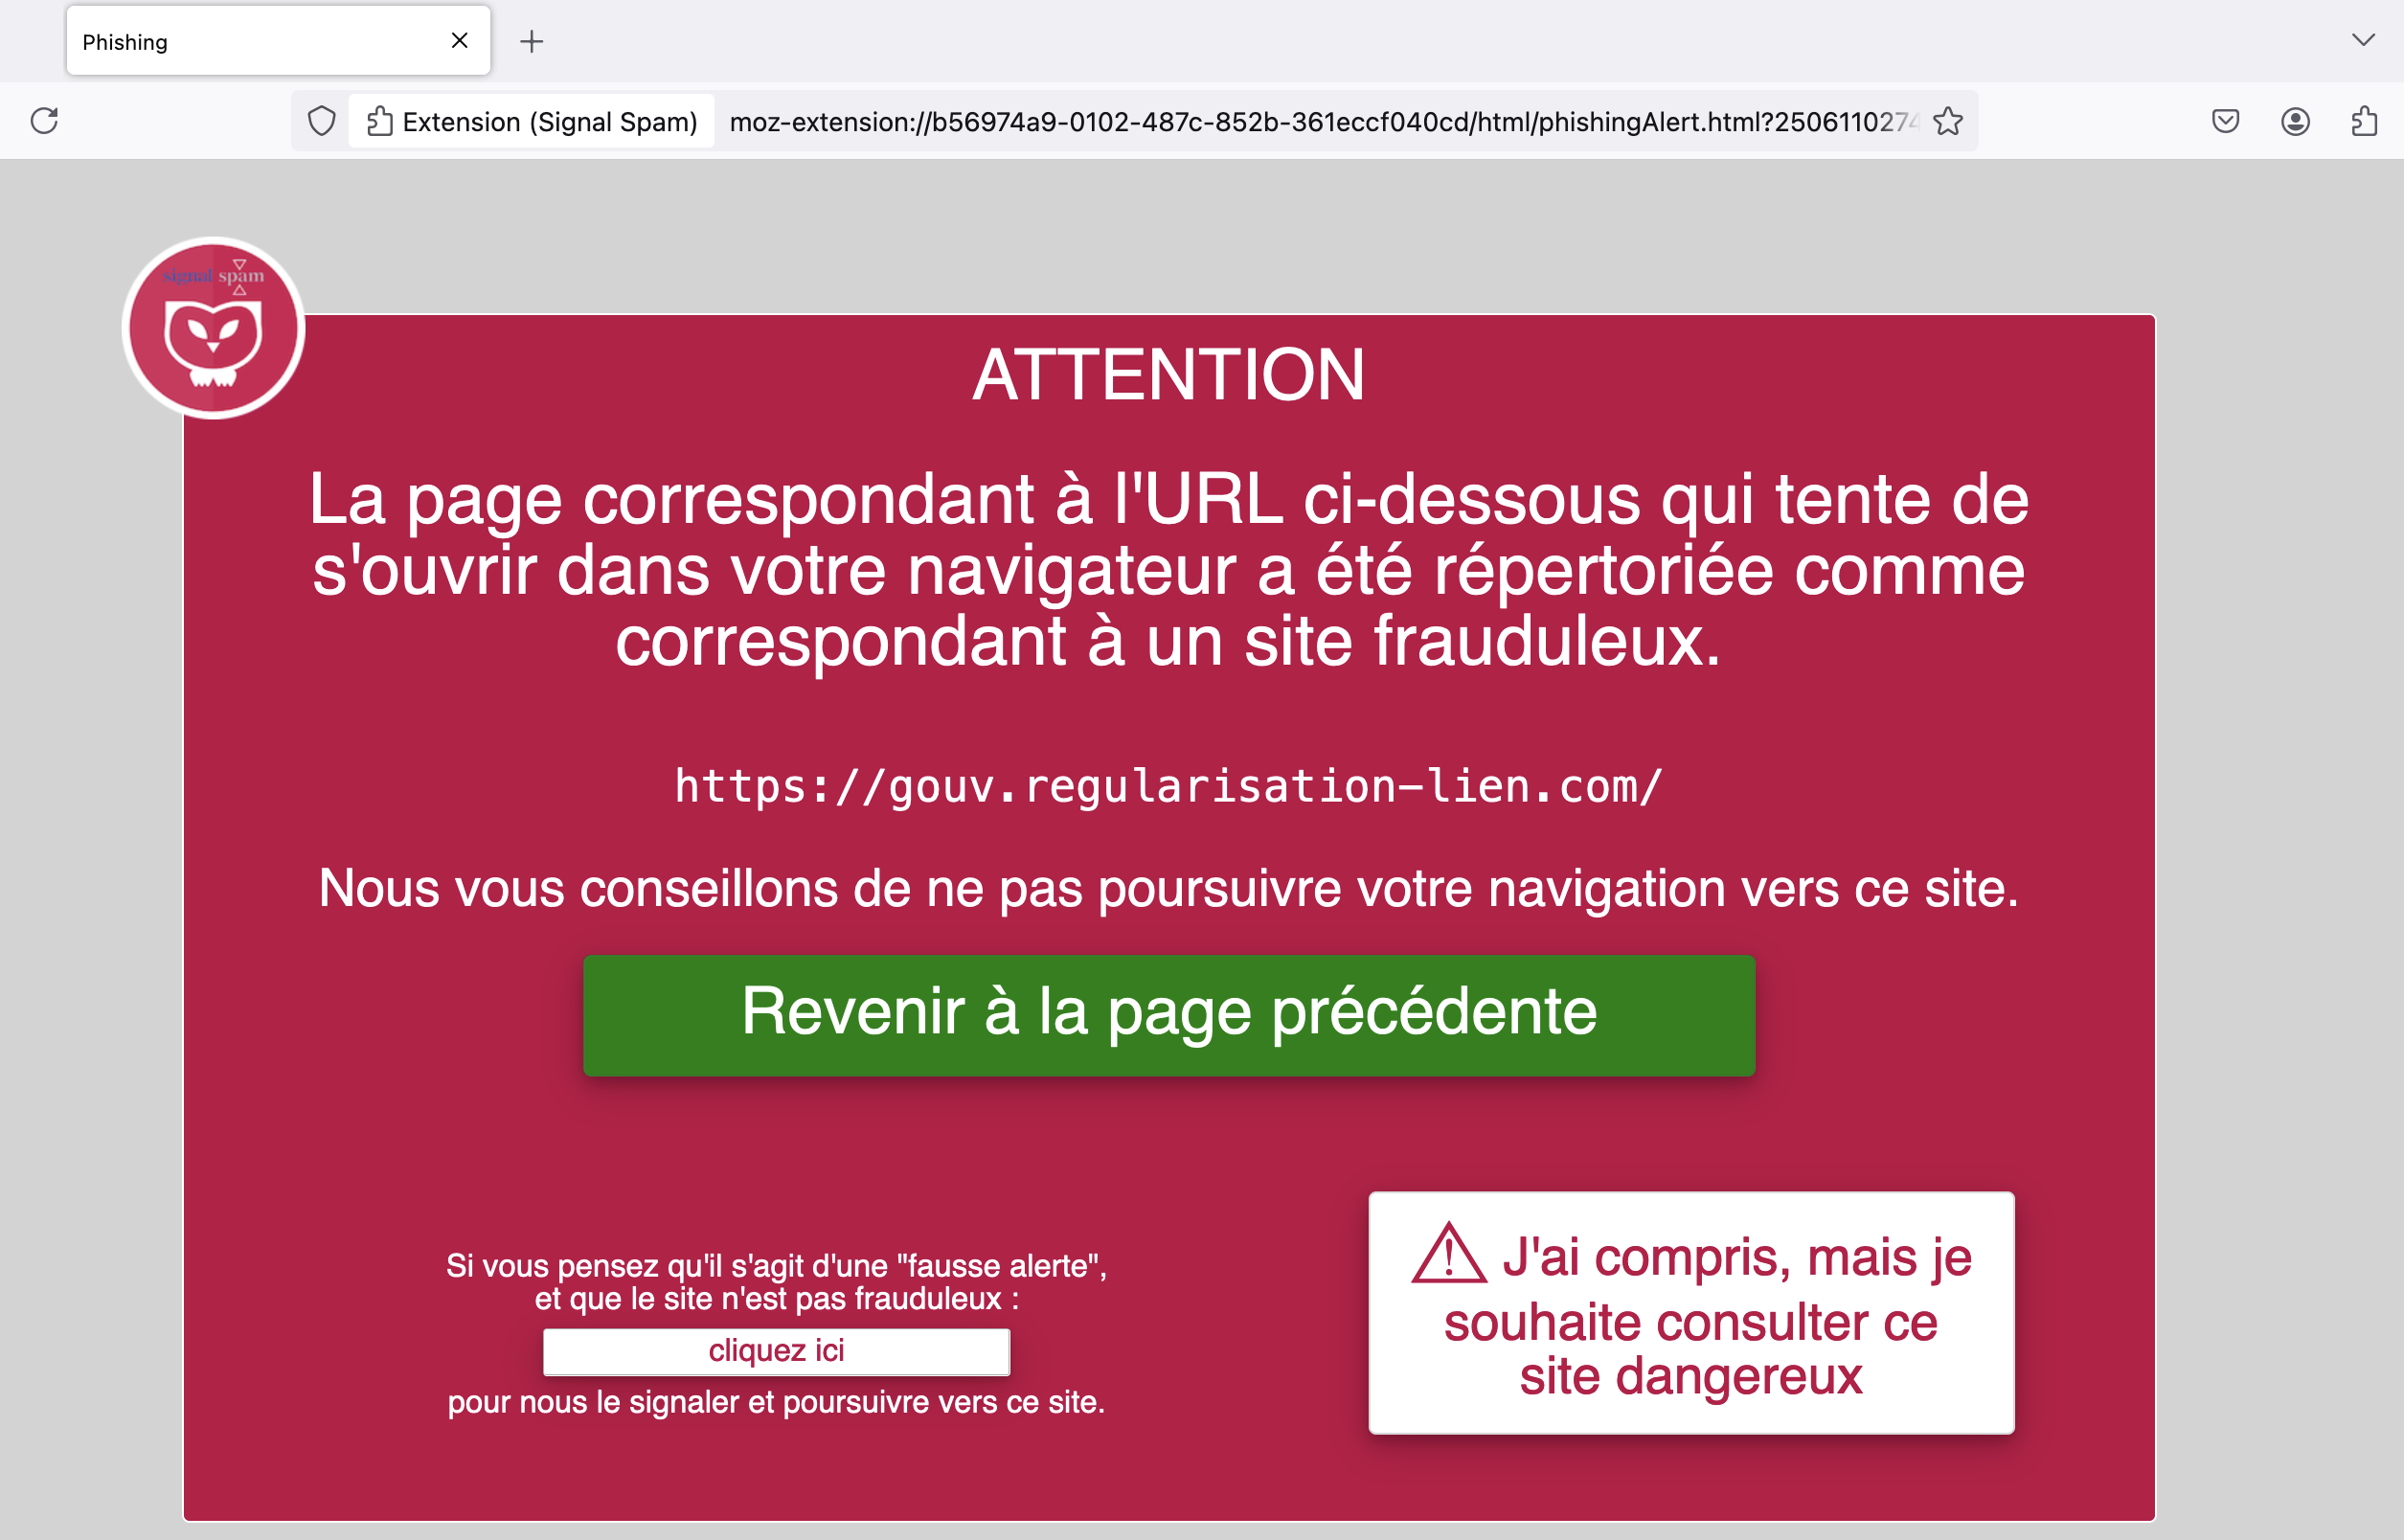Expand the list-all-tabs chevron
Viewport: 2404px width, 1540px height.
coord(2363,40)
